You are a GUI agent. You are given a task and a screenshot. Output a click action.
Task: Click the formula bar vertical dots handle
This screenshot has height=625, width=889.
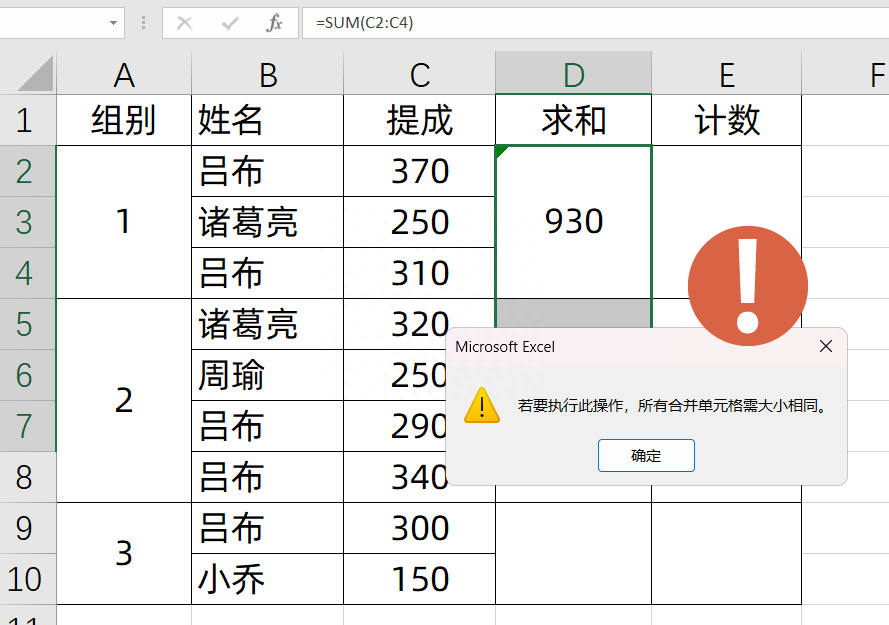[x=143, y=23]
